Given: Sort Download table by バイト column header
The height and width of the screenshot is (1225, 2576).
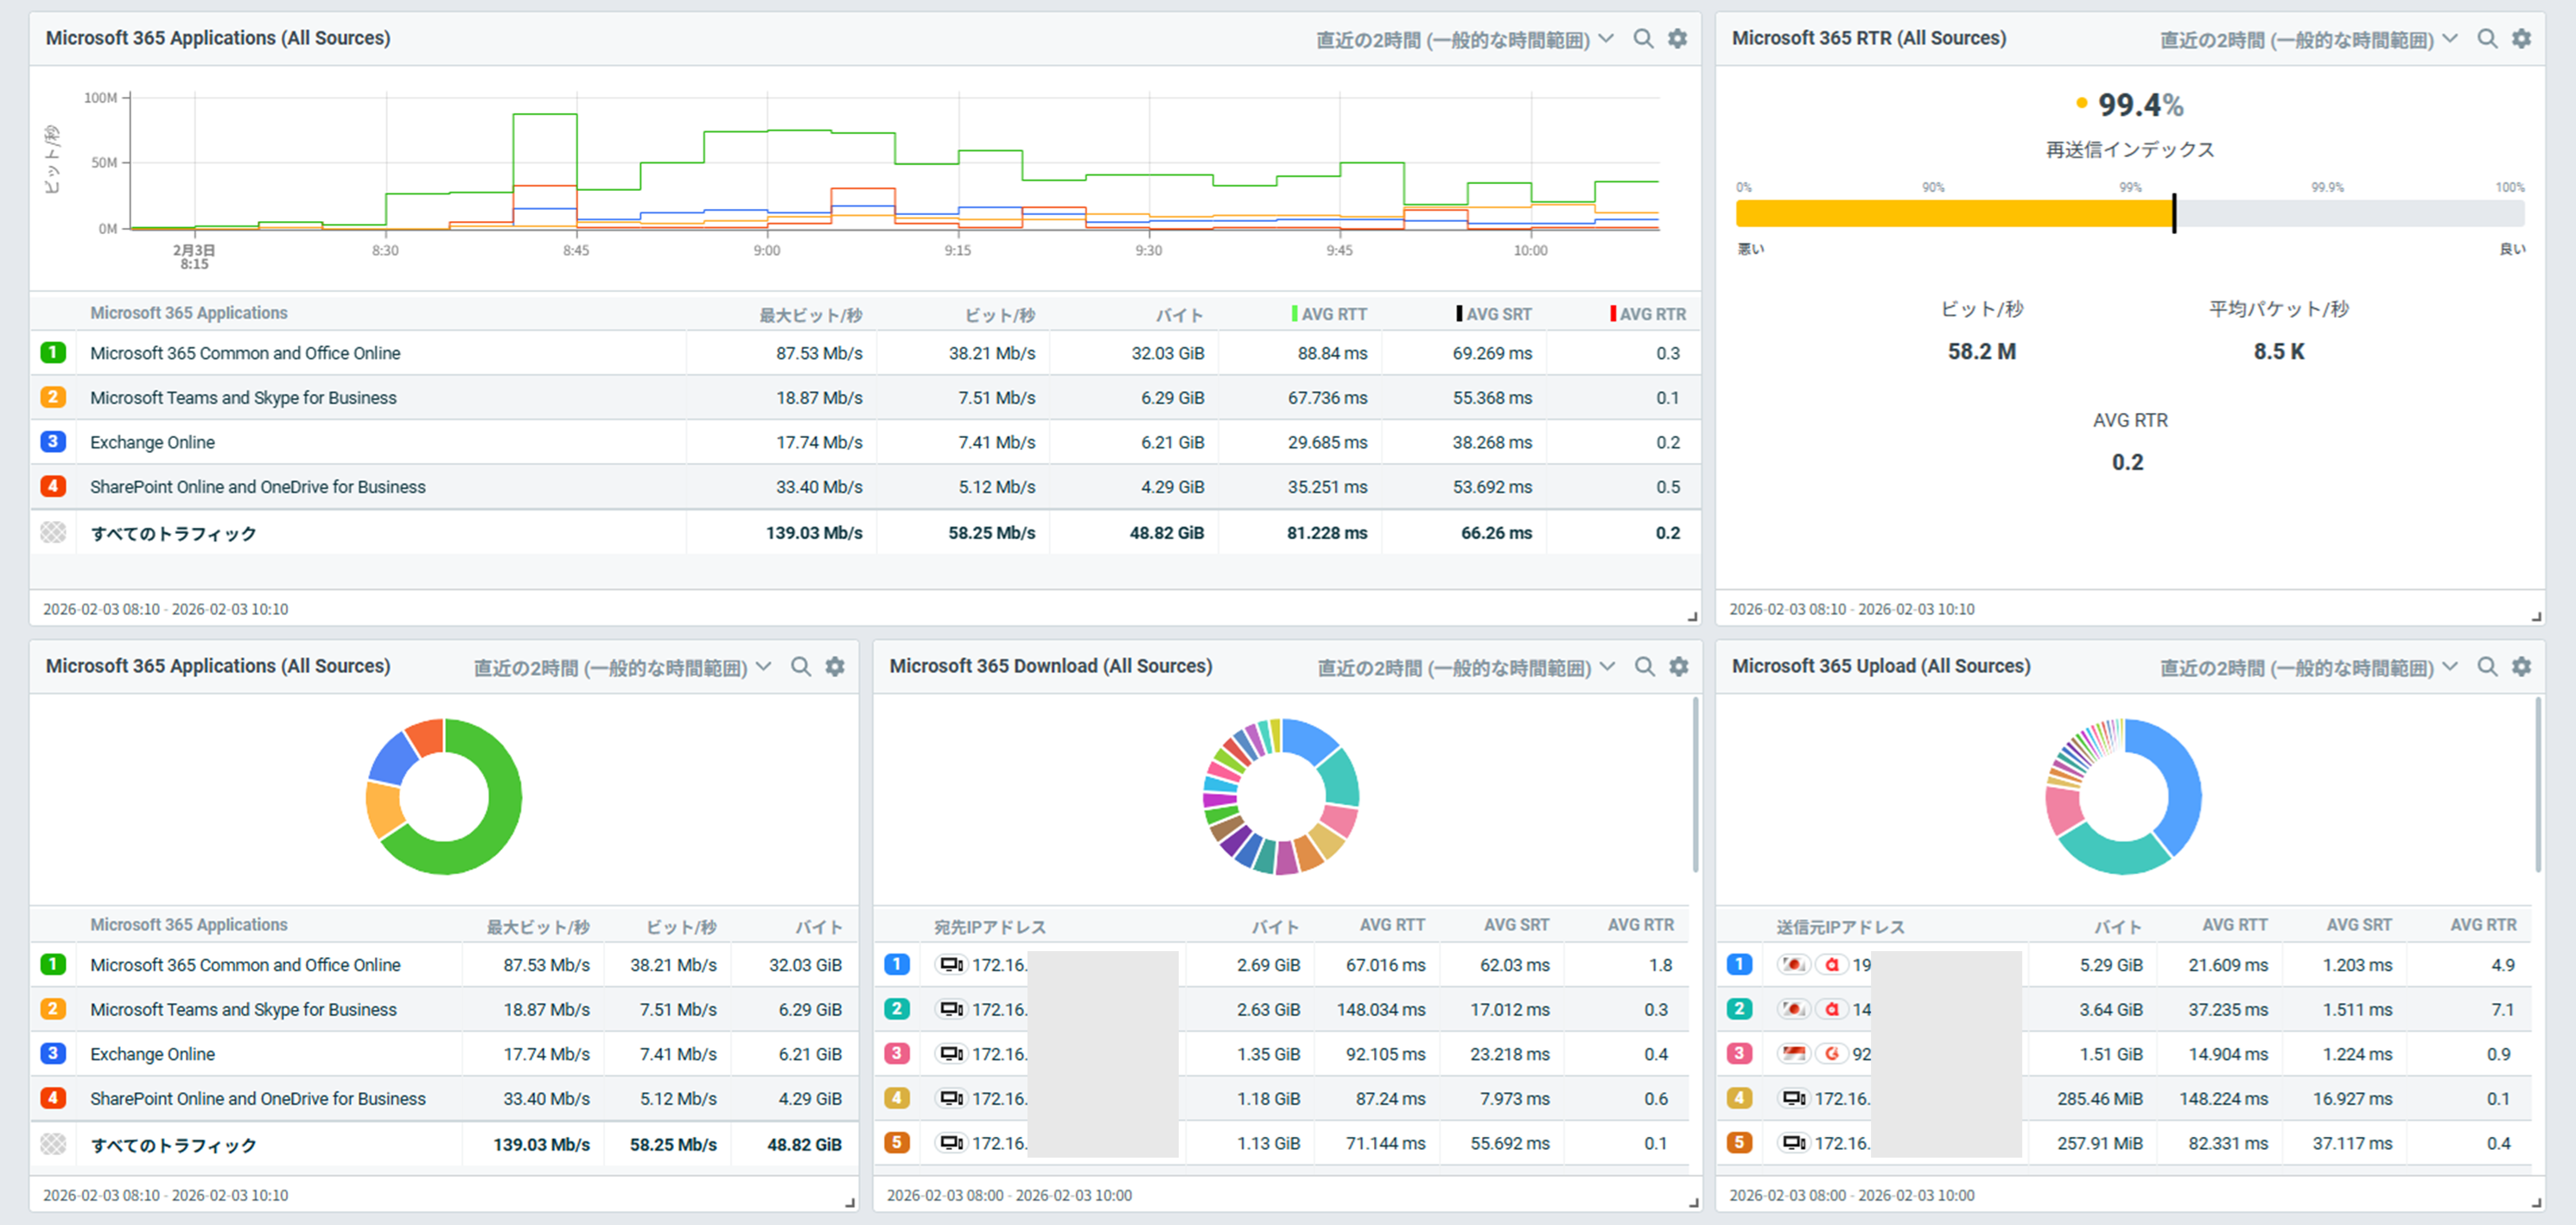Looking at the screenshot, I should coord(1275,927).
